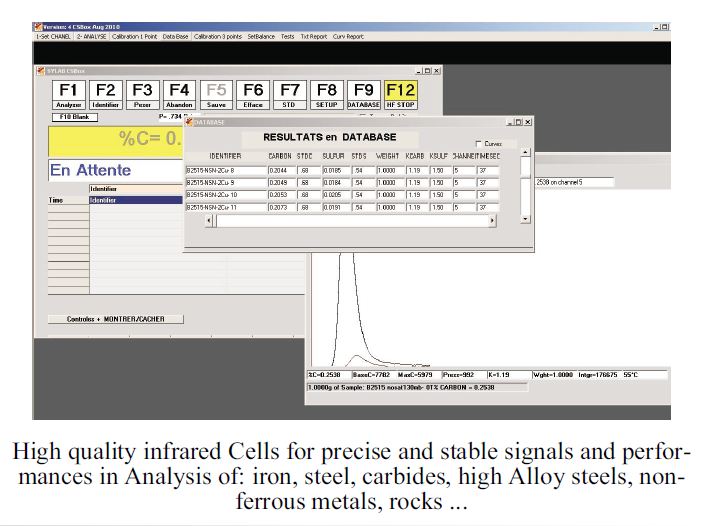
Task: Click the F10 Blank button
Action: (x=68, y=117)
